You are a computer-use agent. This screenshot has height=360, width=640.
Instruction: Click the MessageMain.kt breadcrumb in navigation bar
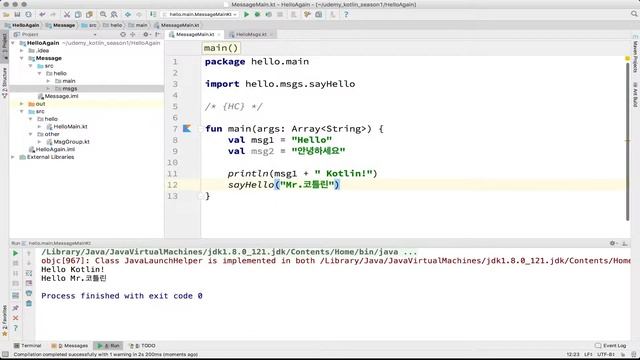[x=177, y=25]
